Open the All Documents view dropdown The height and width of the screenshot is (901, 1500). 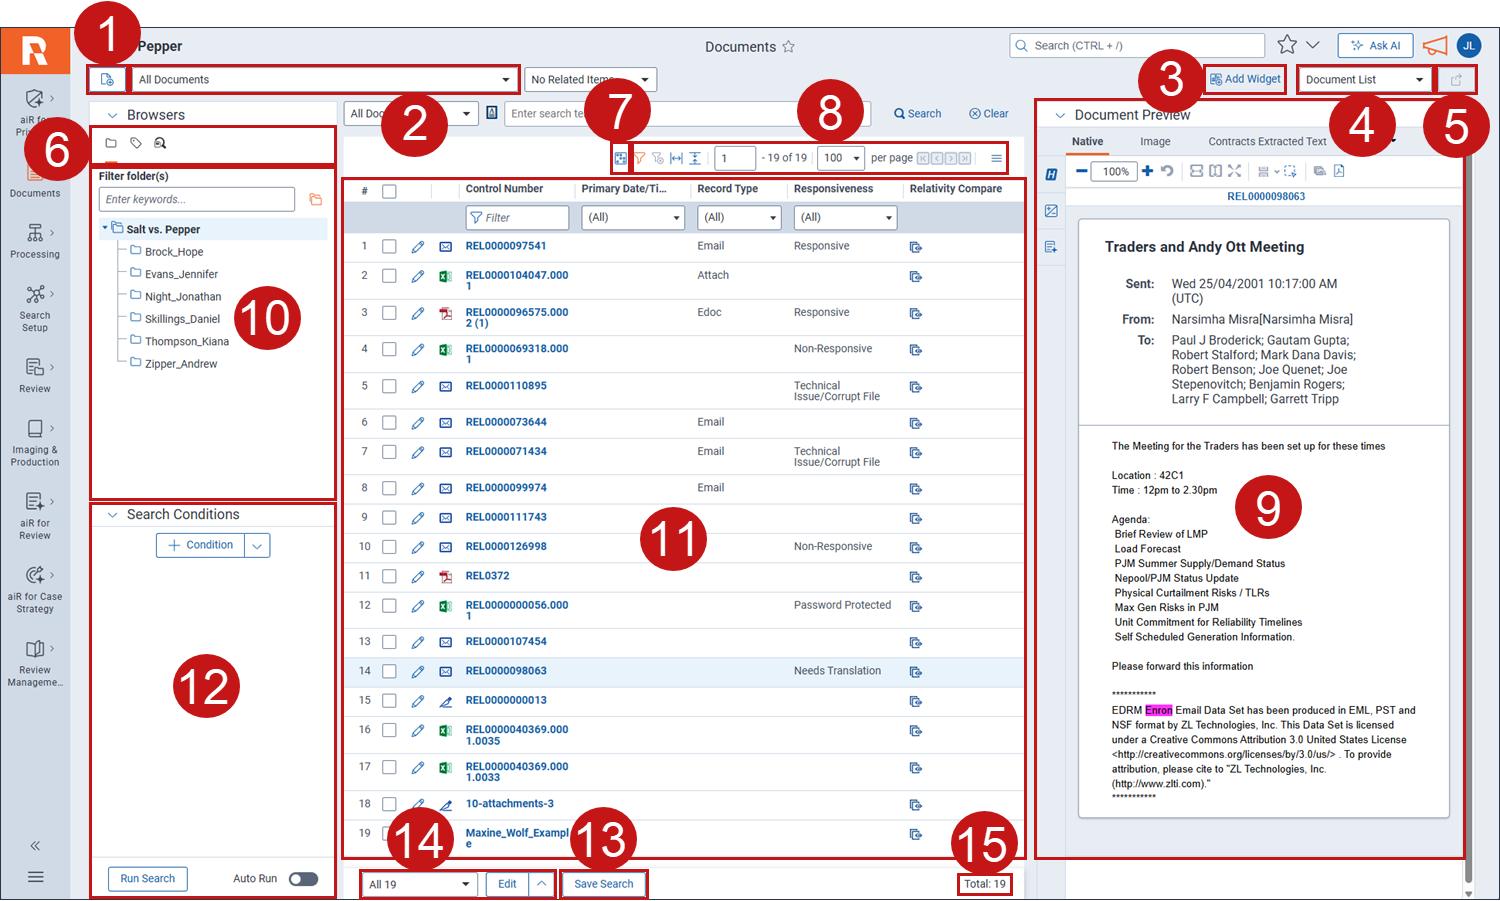point(325,80)
